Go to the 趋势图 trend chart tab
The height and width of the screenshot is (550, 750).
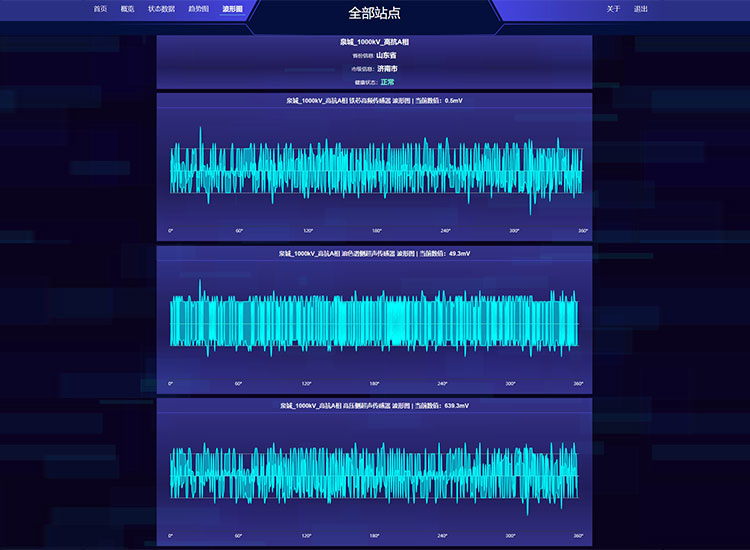coord(198,9)
